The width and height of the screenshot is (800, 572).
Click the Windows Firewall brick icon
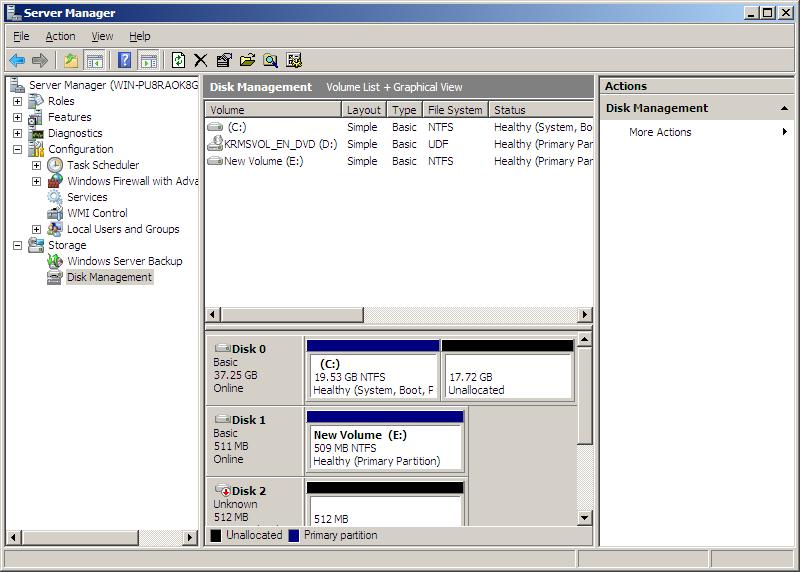pos(55,181)
